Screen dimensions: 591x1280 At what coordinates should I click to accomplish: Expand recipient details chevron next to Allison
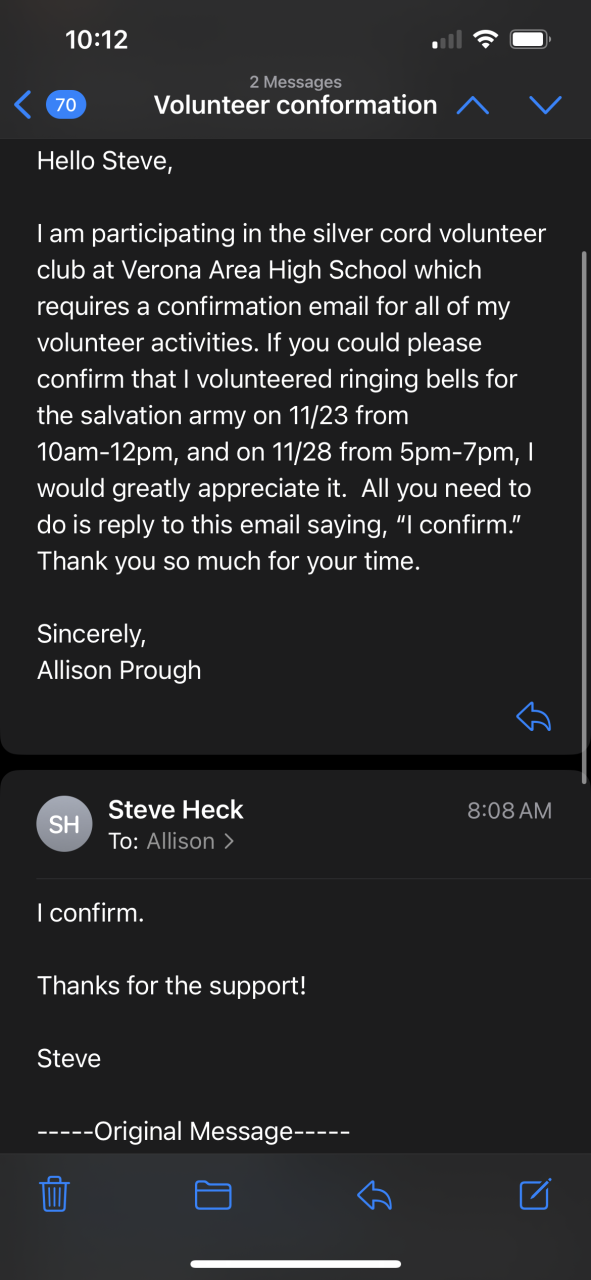tap(229, 841)
